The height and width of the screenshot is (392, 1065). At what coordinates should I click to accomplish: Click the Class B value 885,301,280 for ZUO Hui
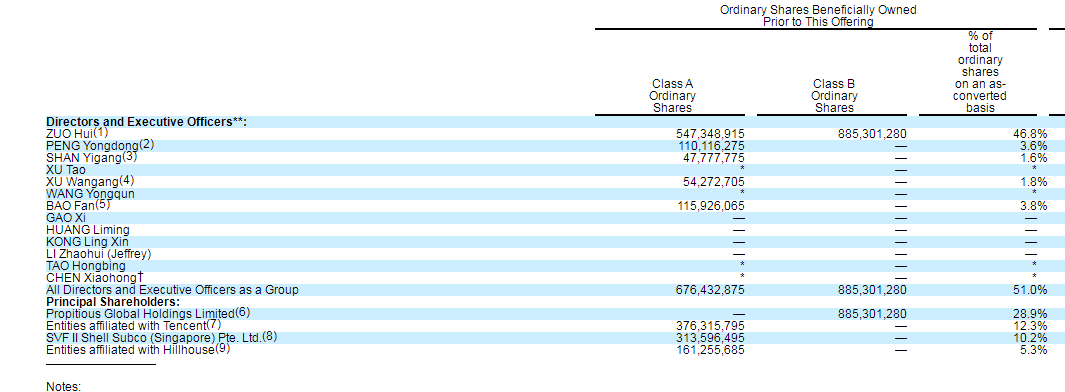pos(873,134)
